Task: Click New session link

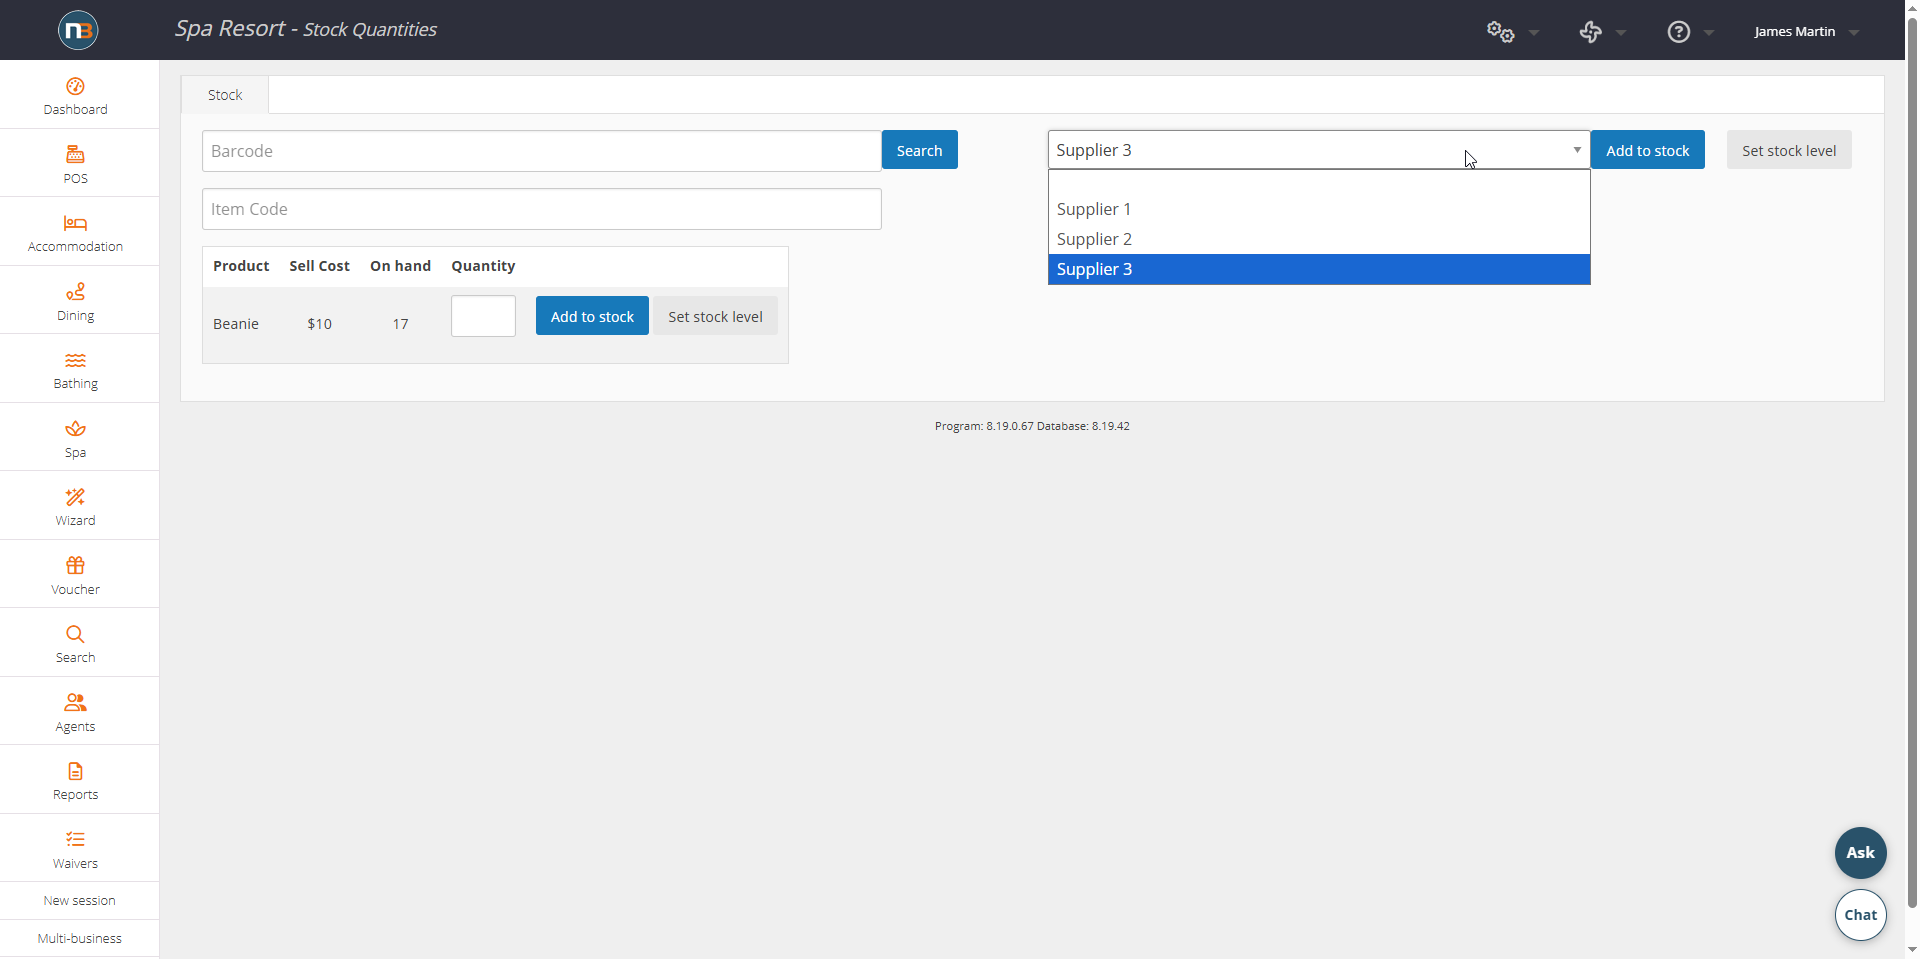Action: click(x=79, y=901)
